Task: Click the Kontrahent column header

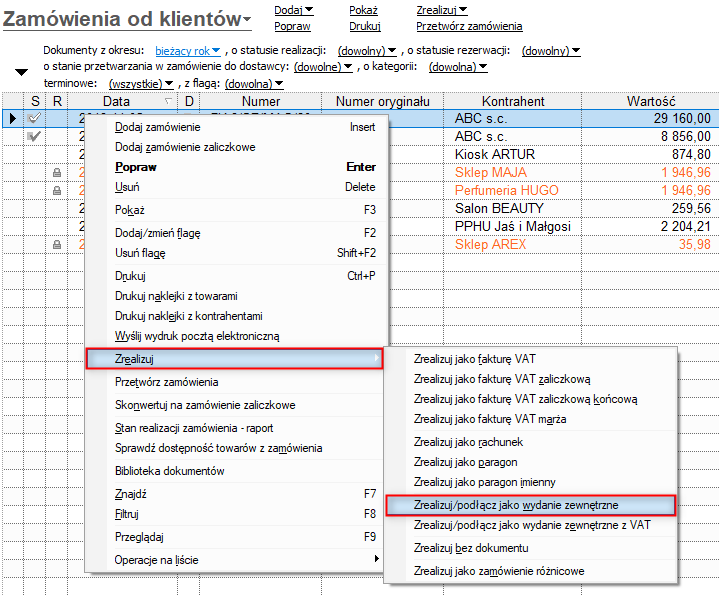Action: point(513,101)
